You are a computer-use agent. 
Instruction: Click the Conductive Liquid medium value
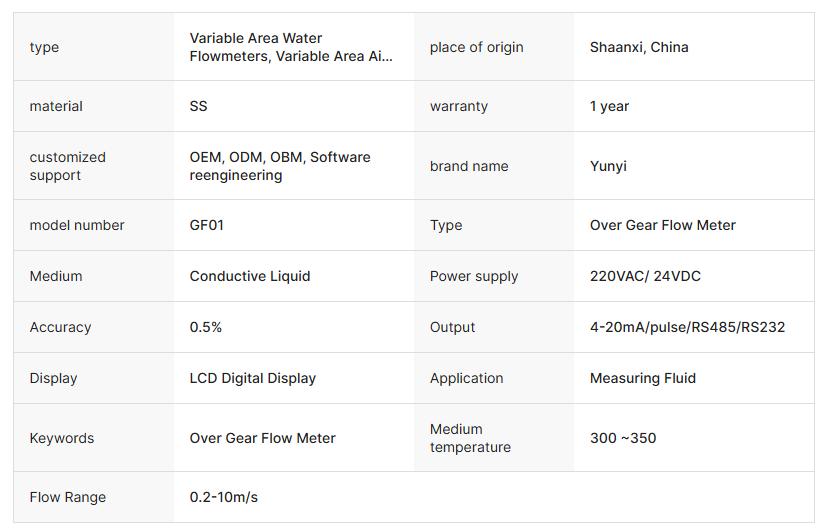pyautogui.click(x=250, y=276)
